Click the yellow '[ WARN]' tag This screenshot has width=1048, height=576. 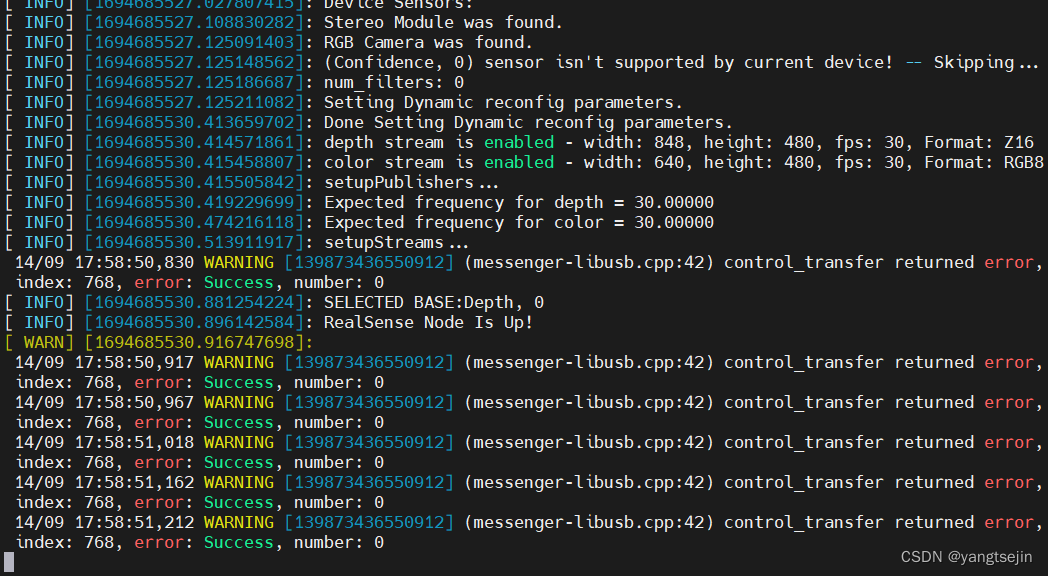click(x=39, y=343)
